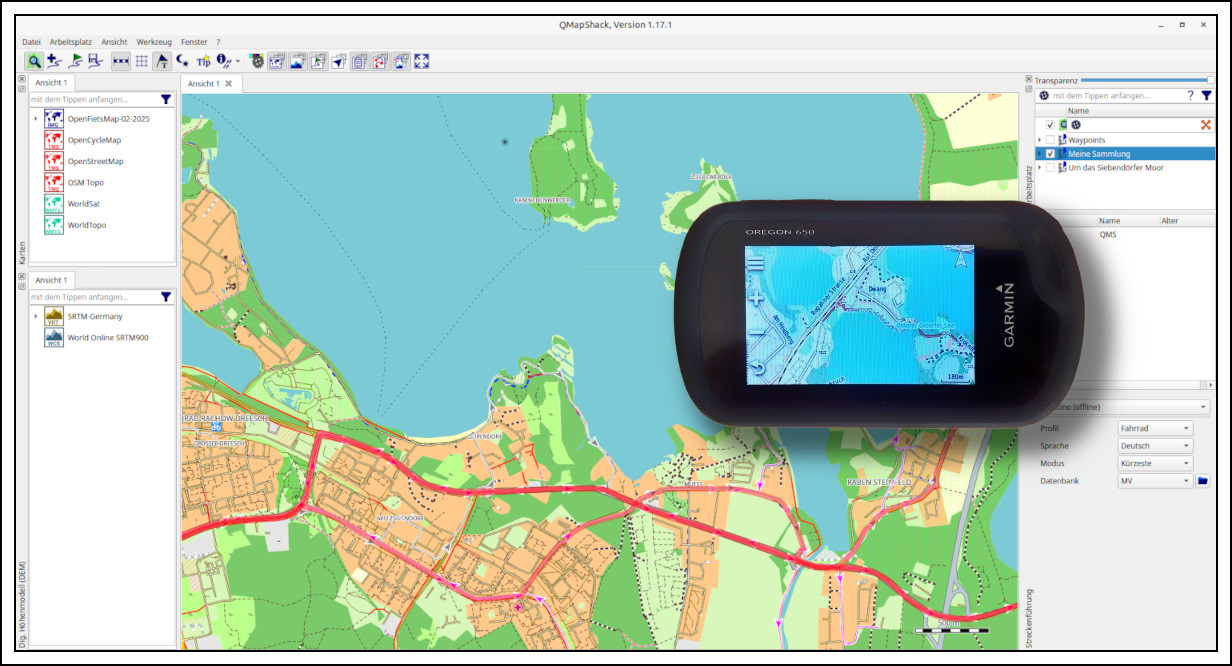
Task: Open the Arbeitsplatz menu
Action: click(x=71, y=42)
